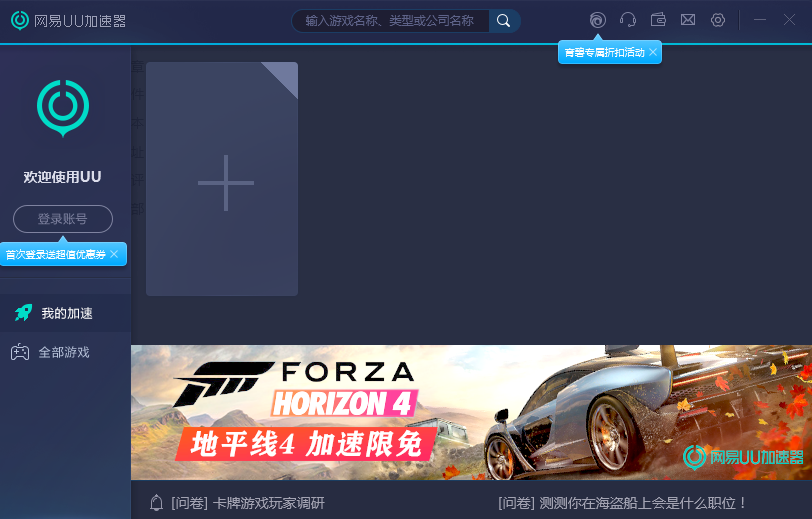
Task: Click the search magnifier icon
Action: pos(503,21)
